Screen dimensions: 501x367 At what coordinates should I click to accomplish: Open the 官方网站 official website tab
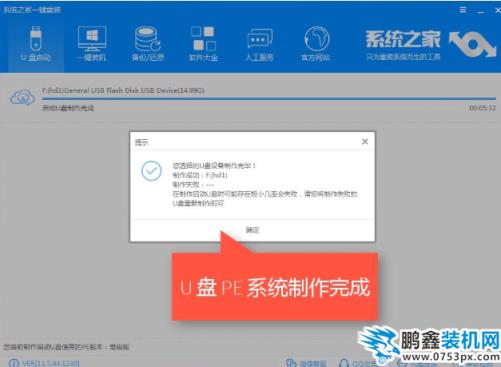pyautogui.click(x=316, y=44)
